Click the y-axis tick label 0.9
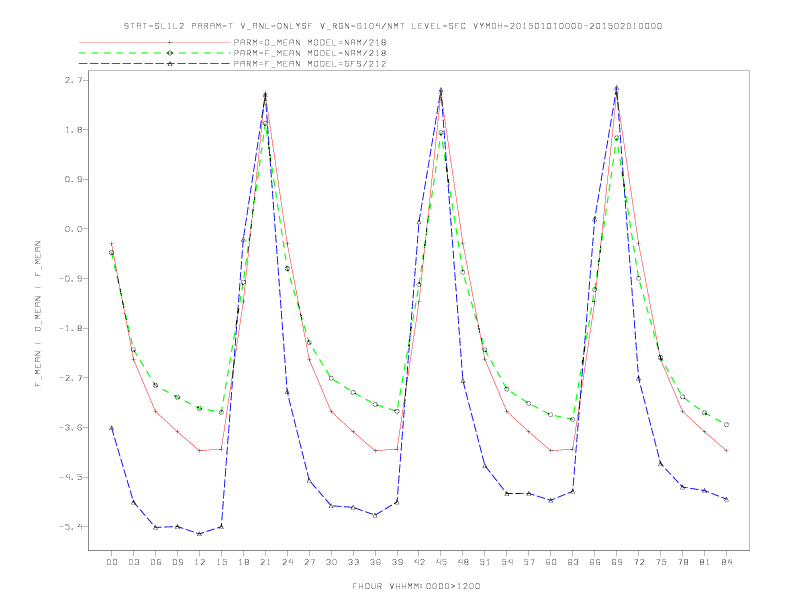The width and height of the screenshot is (792, 612). tap(72, 179)
